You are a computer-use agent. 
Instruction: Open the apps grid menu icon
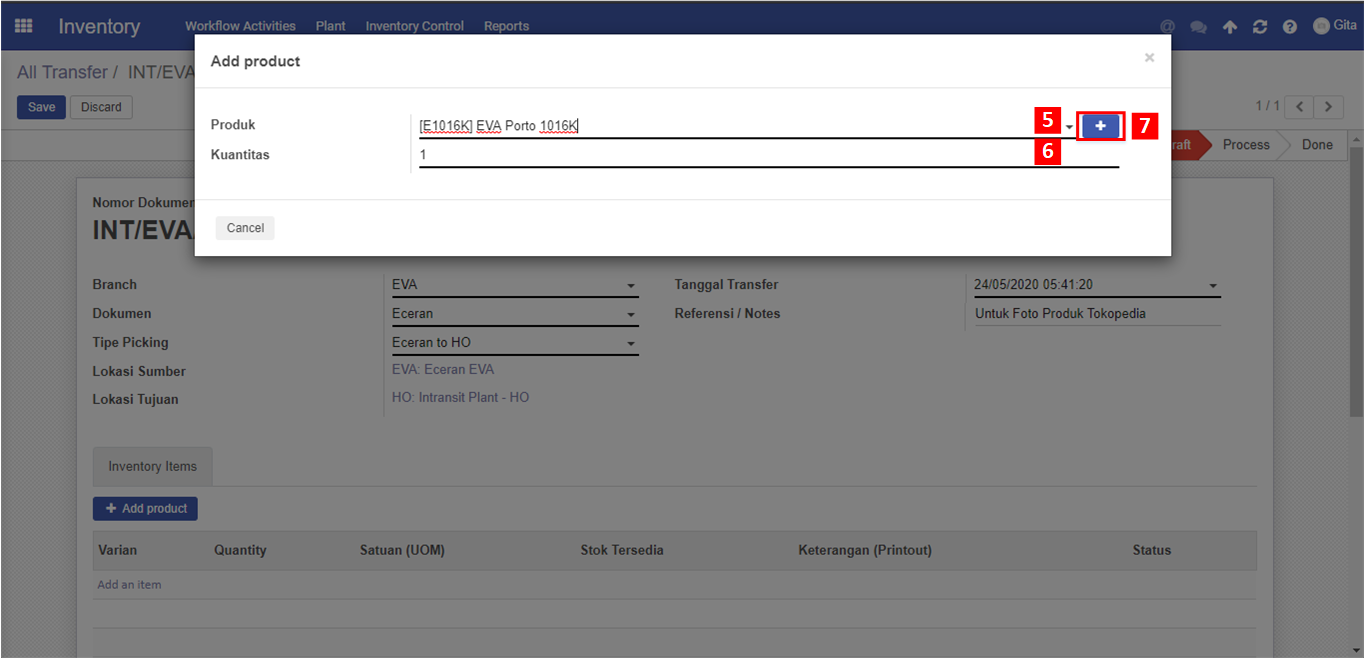pyautogui.click(x=23, y=26)
